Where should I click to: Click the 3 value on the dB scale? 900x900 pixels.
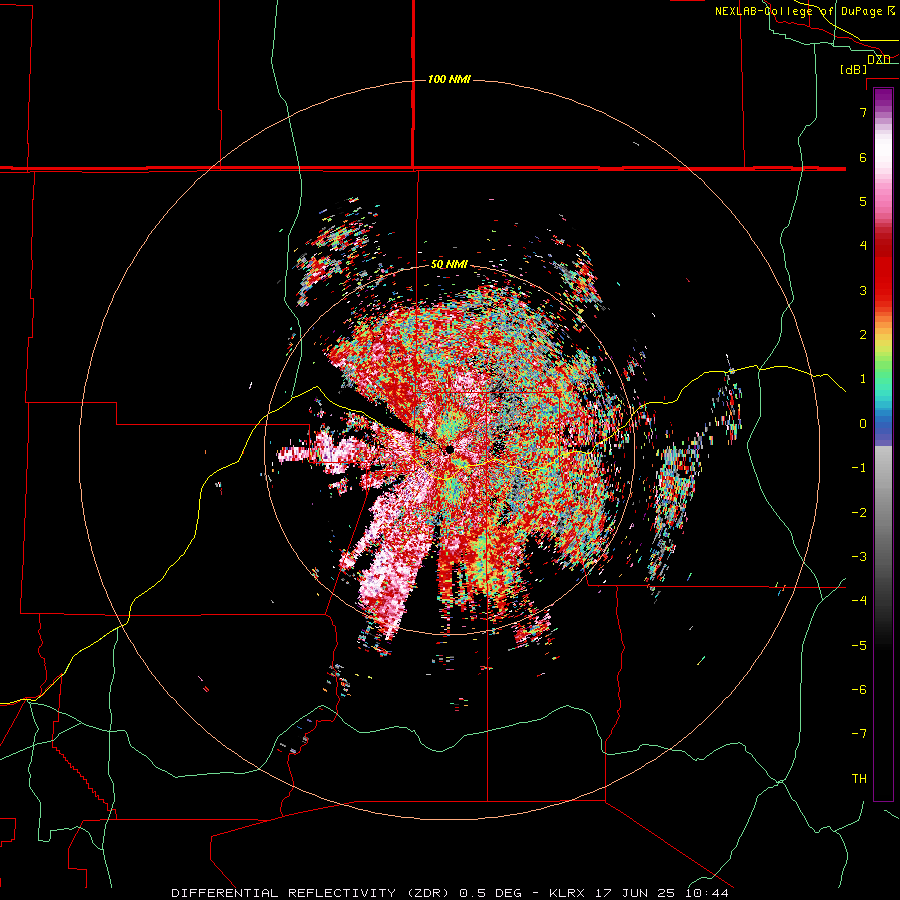tap(863, 290)
